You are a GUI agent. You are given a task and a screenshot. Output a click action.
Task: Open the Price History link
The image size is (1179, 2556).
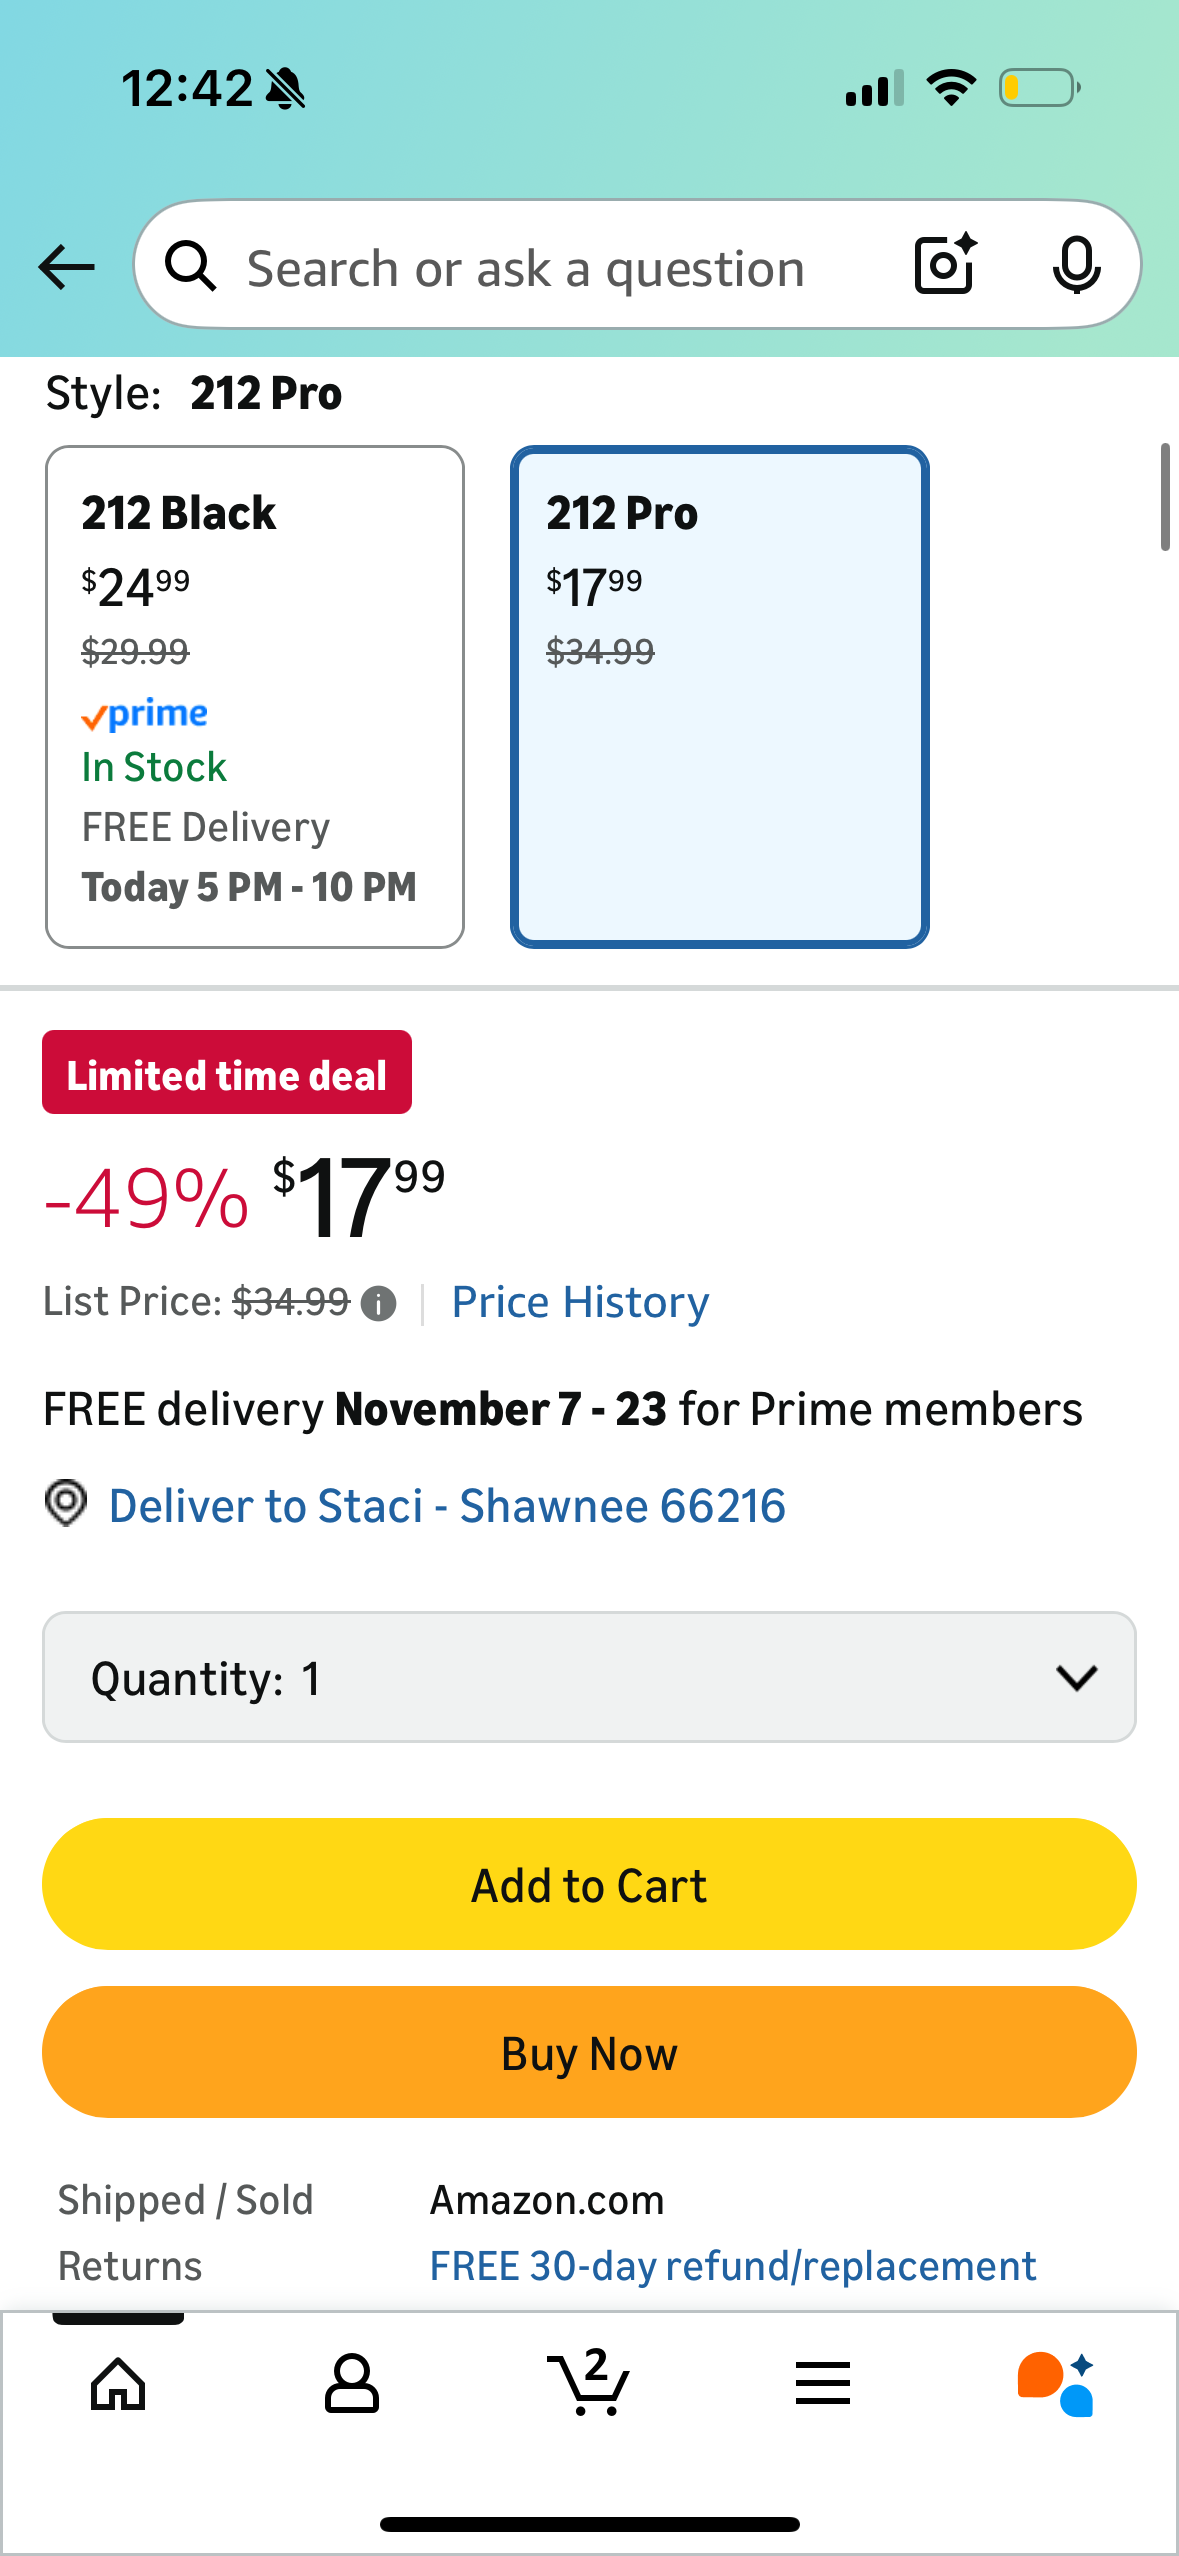[x=580, y=1302]
